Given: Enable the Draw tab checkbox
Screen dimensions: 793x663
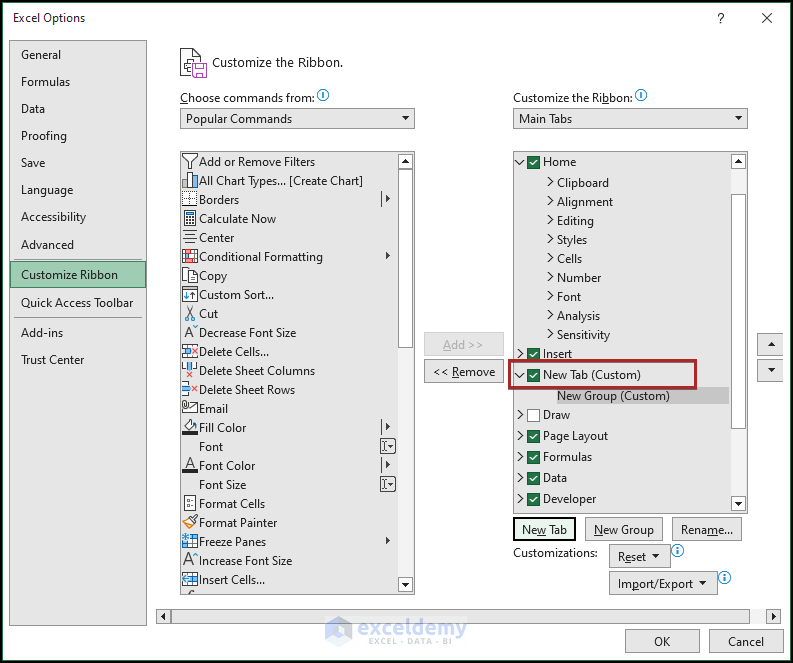Looking at the screenshot, I should [533, 415].
